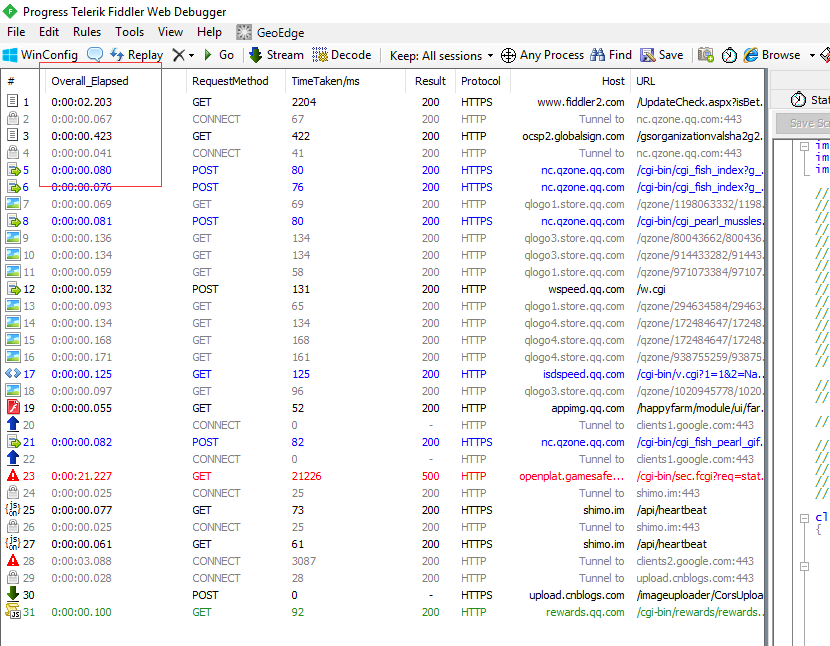
Task: Collapse the code tree node near 'cl'
Action: tap(805, 518)
